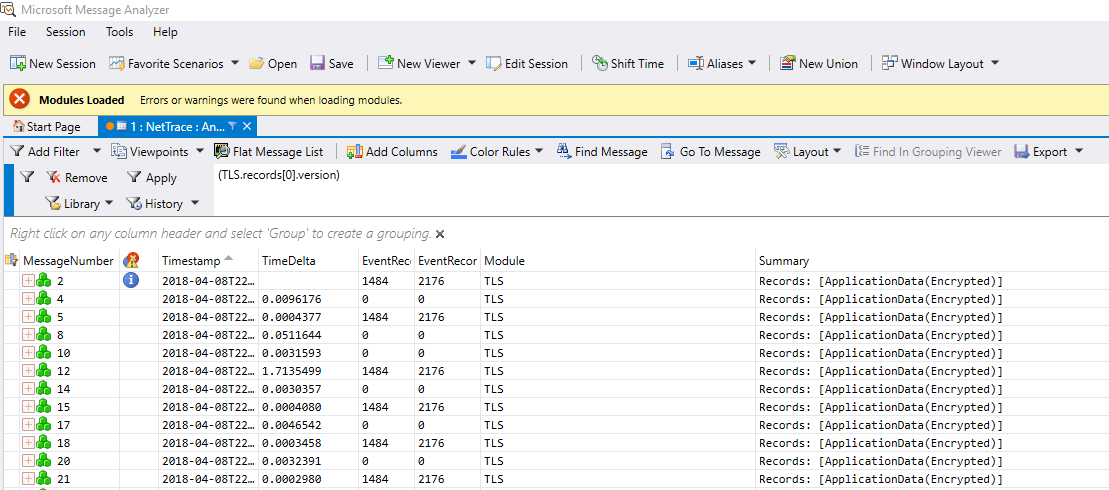The width and height of the screenshot is (1109, 490).
Task: Click green message icon for message 21
Action: click(x=44, y=479)
